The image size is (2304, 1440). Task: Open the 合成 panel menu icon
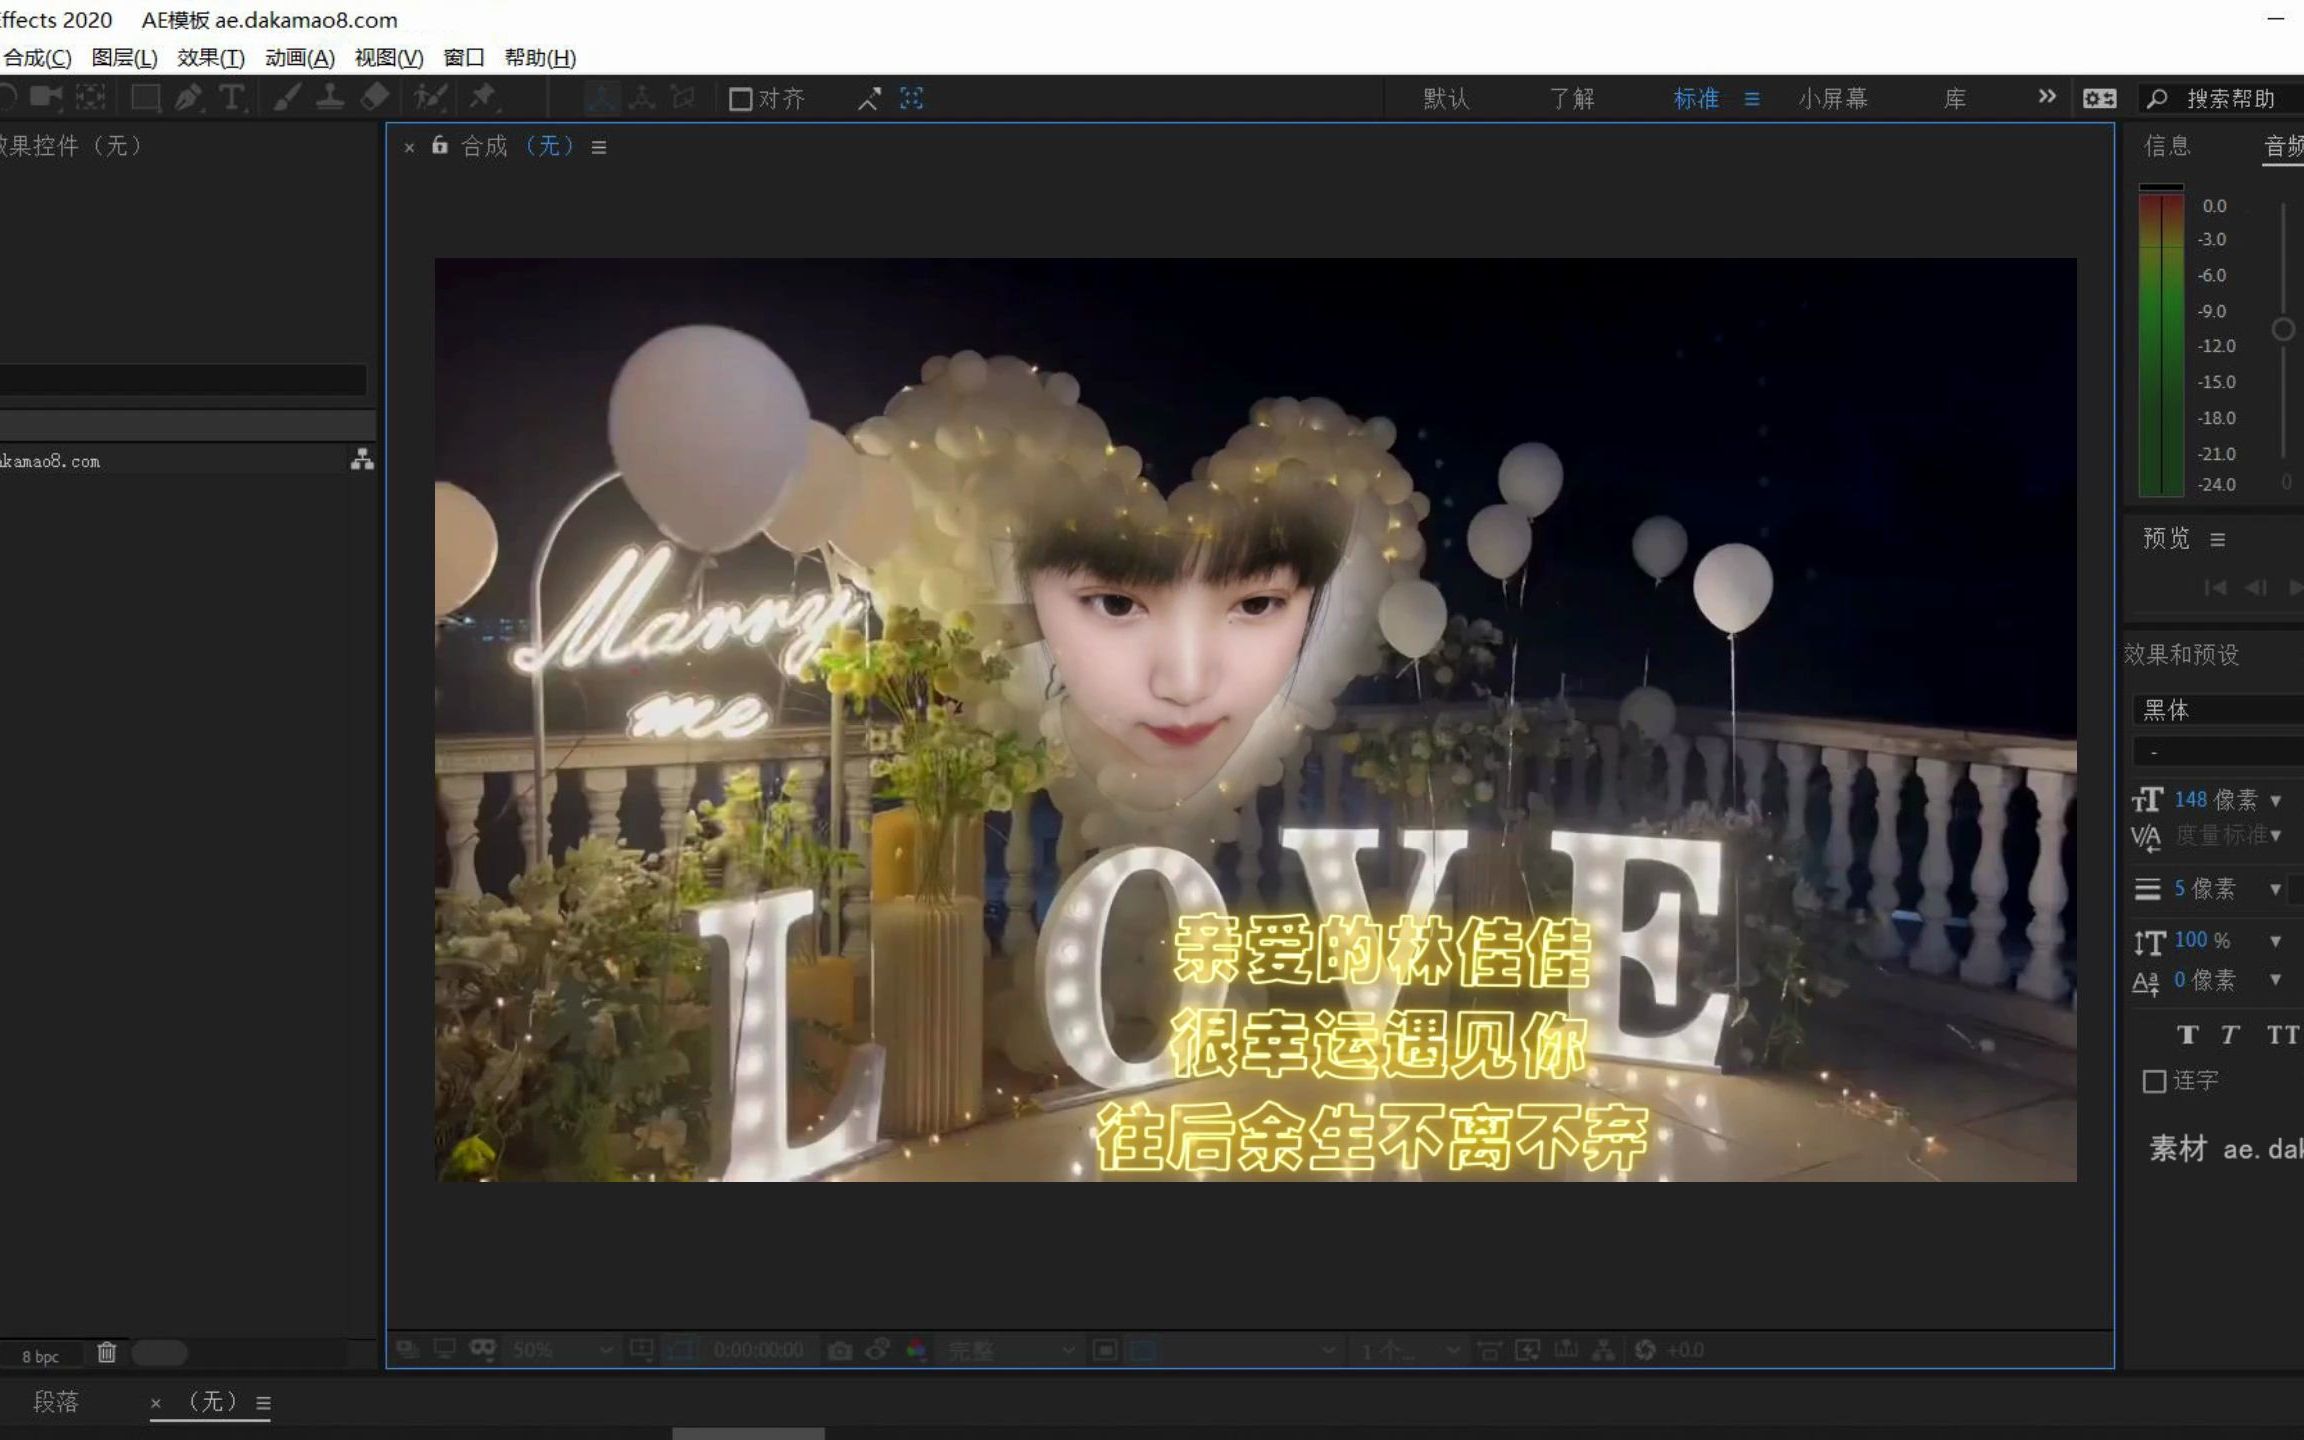(599, 148)
